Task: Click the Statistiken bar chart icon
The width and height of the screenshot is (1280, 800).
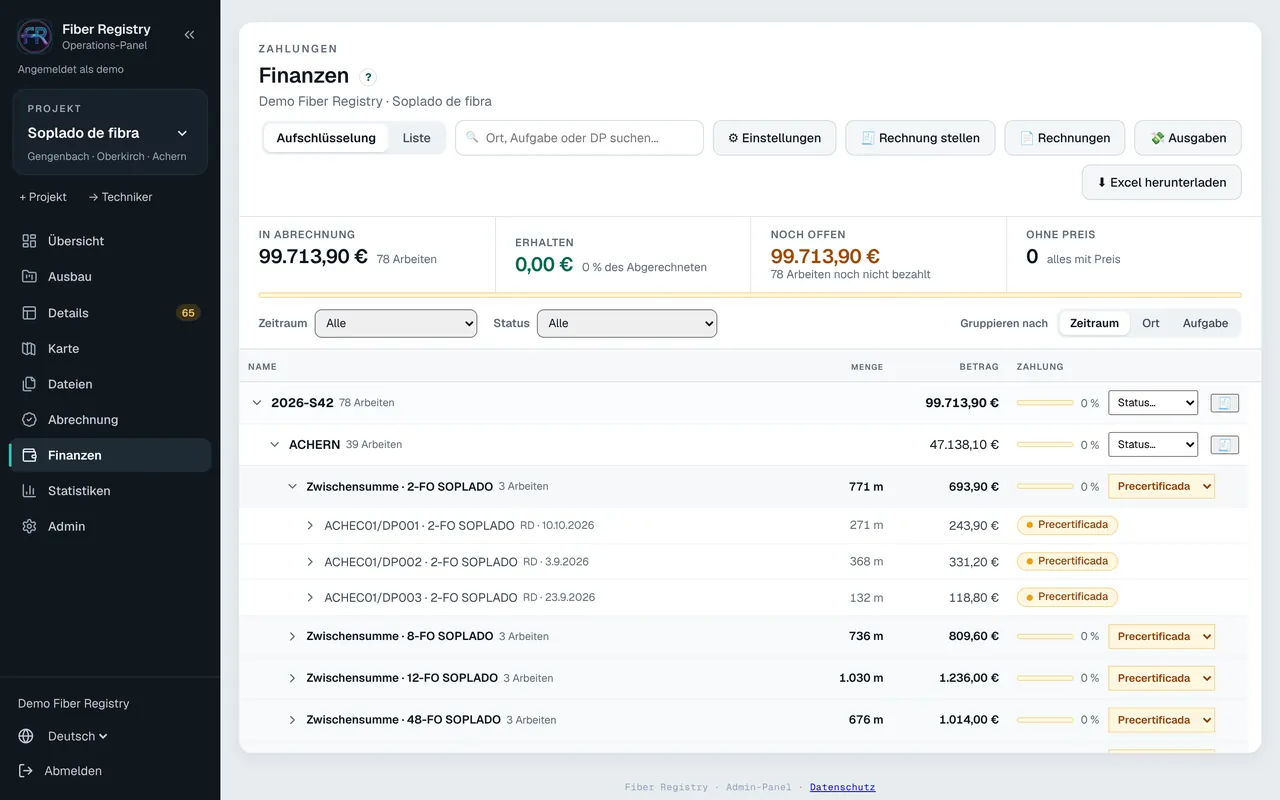Action: tap(29, 491)
